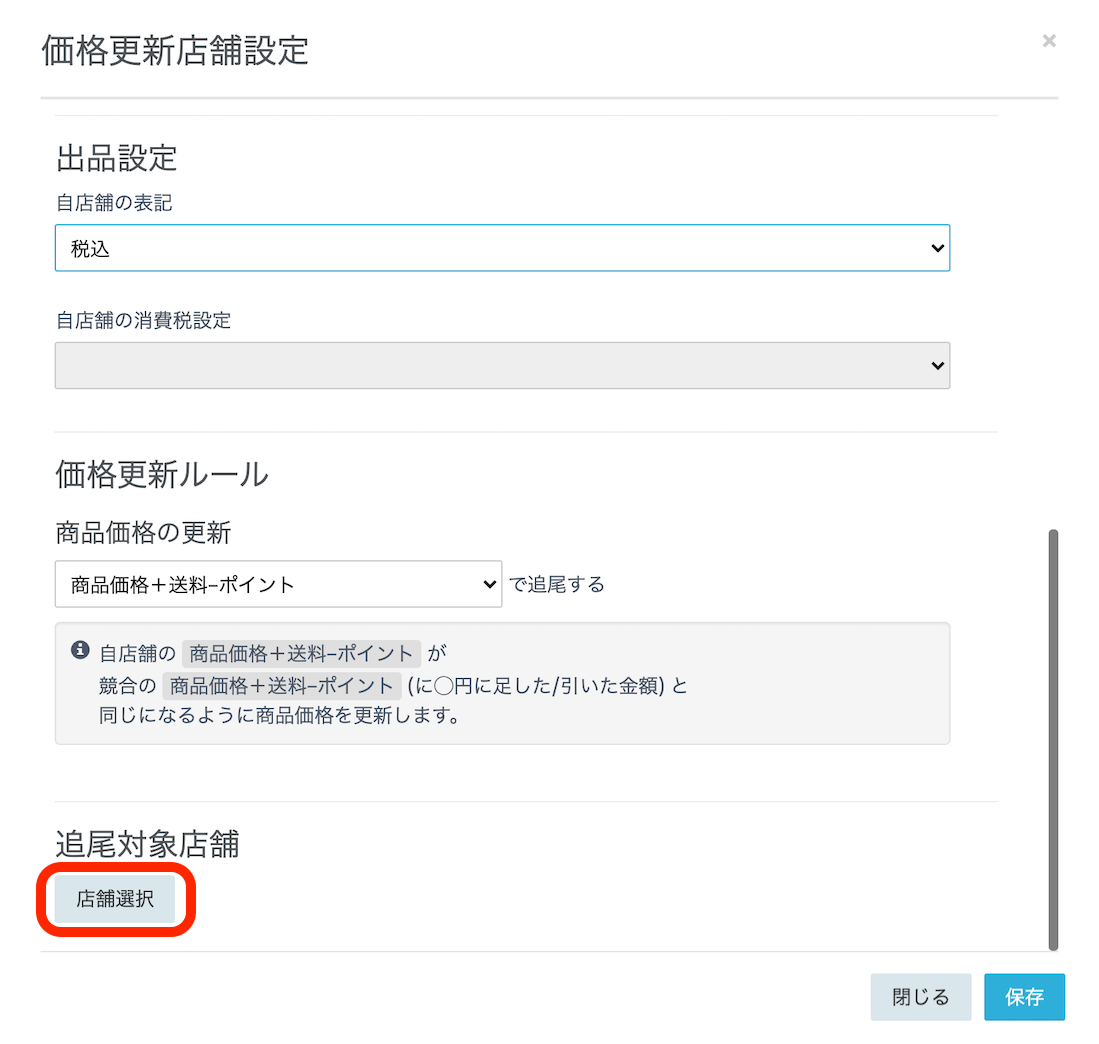Open the 自店舗の消費税設定 dropdown
The image size is (1099, 1044).
(502, 366)
